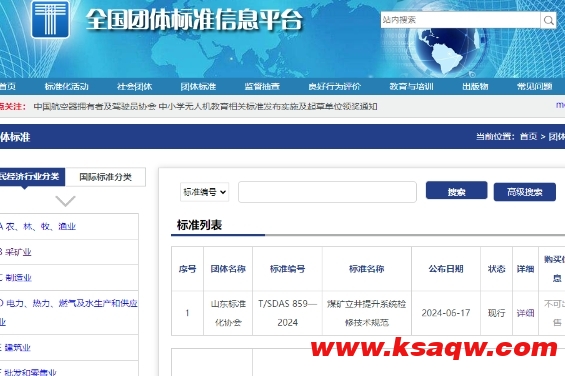Screen dimensions: 565x376
Task: Open the 教育与培训 menu
Action: point(411,87)
